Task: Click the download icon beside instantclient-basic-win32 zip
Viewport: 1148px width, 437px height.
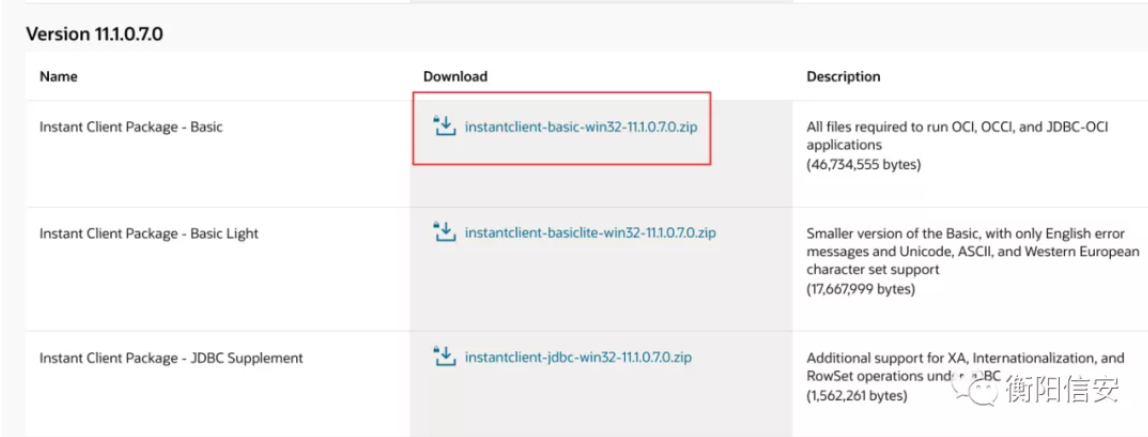Action: pos(444,126)
